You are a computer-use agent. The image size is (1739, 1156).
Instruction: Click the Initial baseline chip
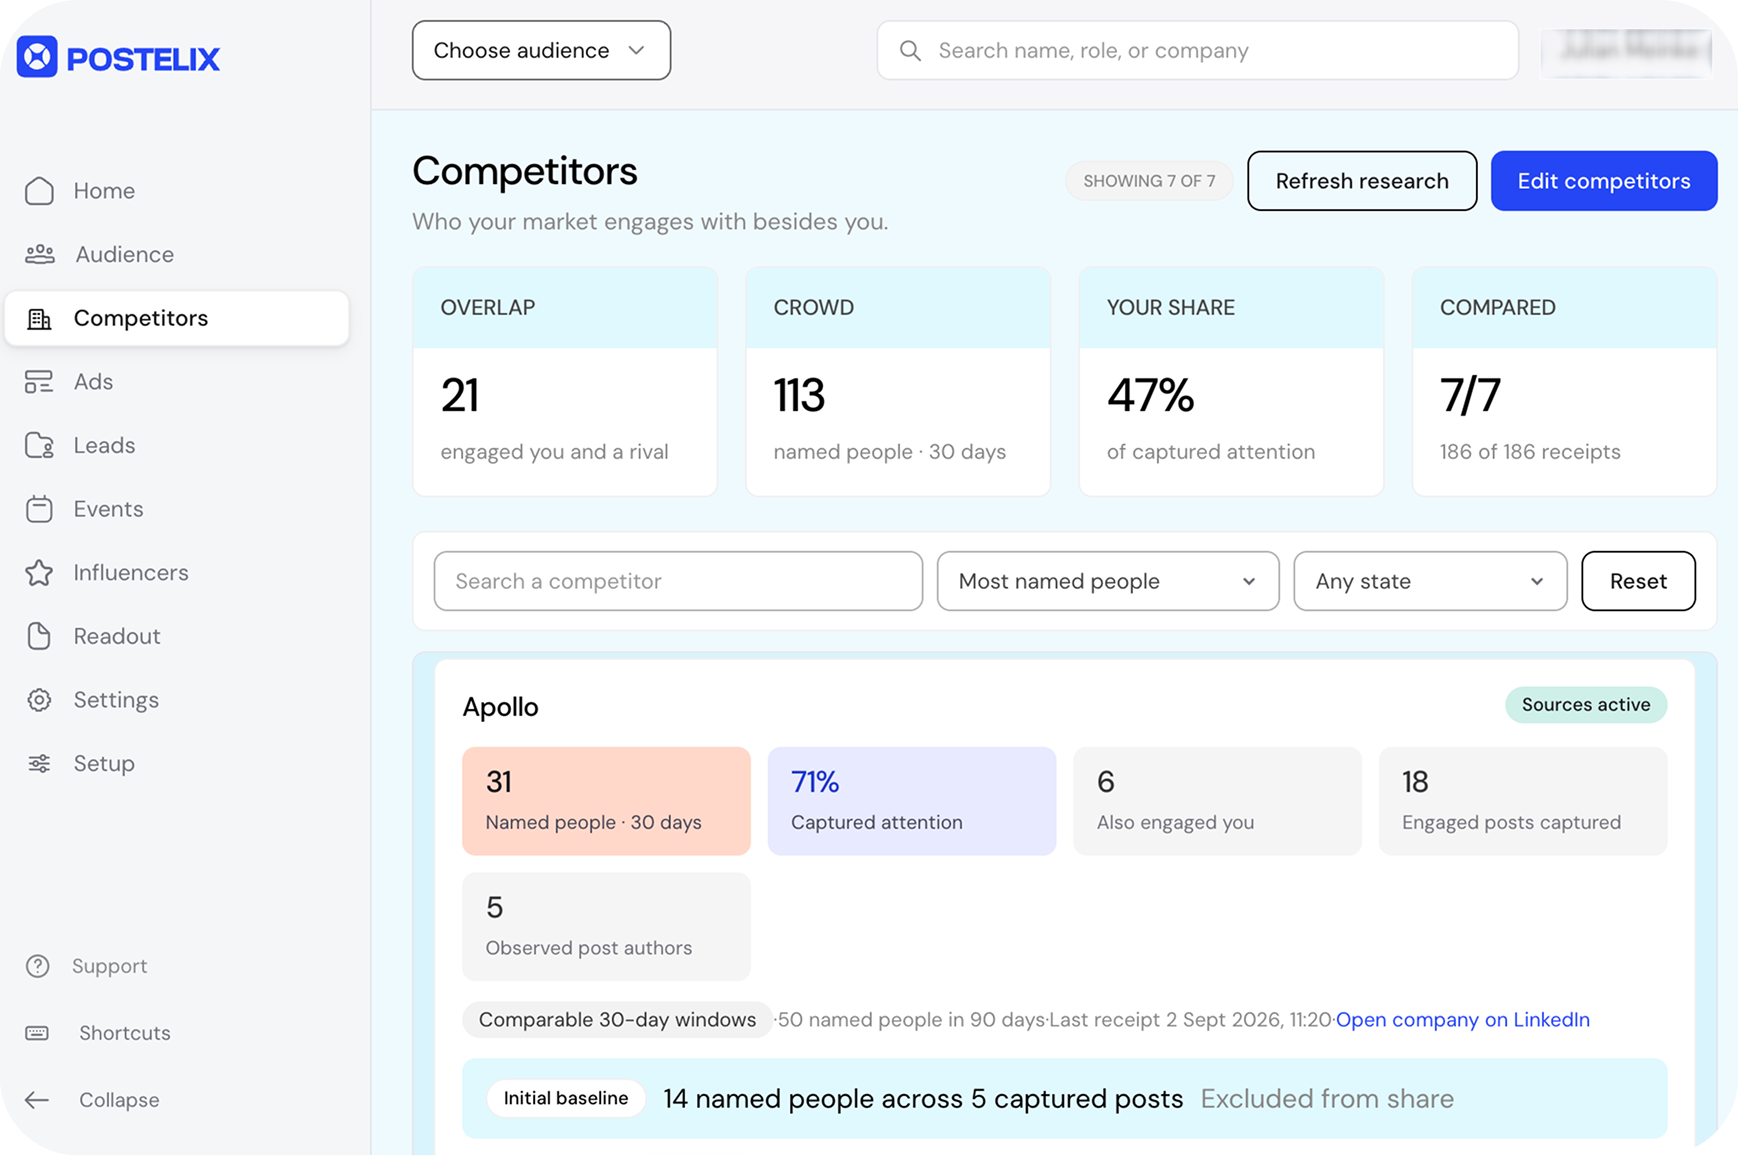(566, 1098)
